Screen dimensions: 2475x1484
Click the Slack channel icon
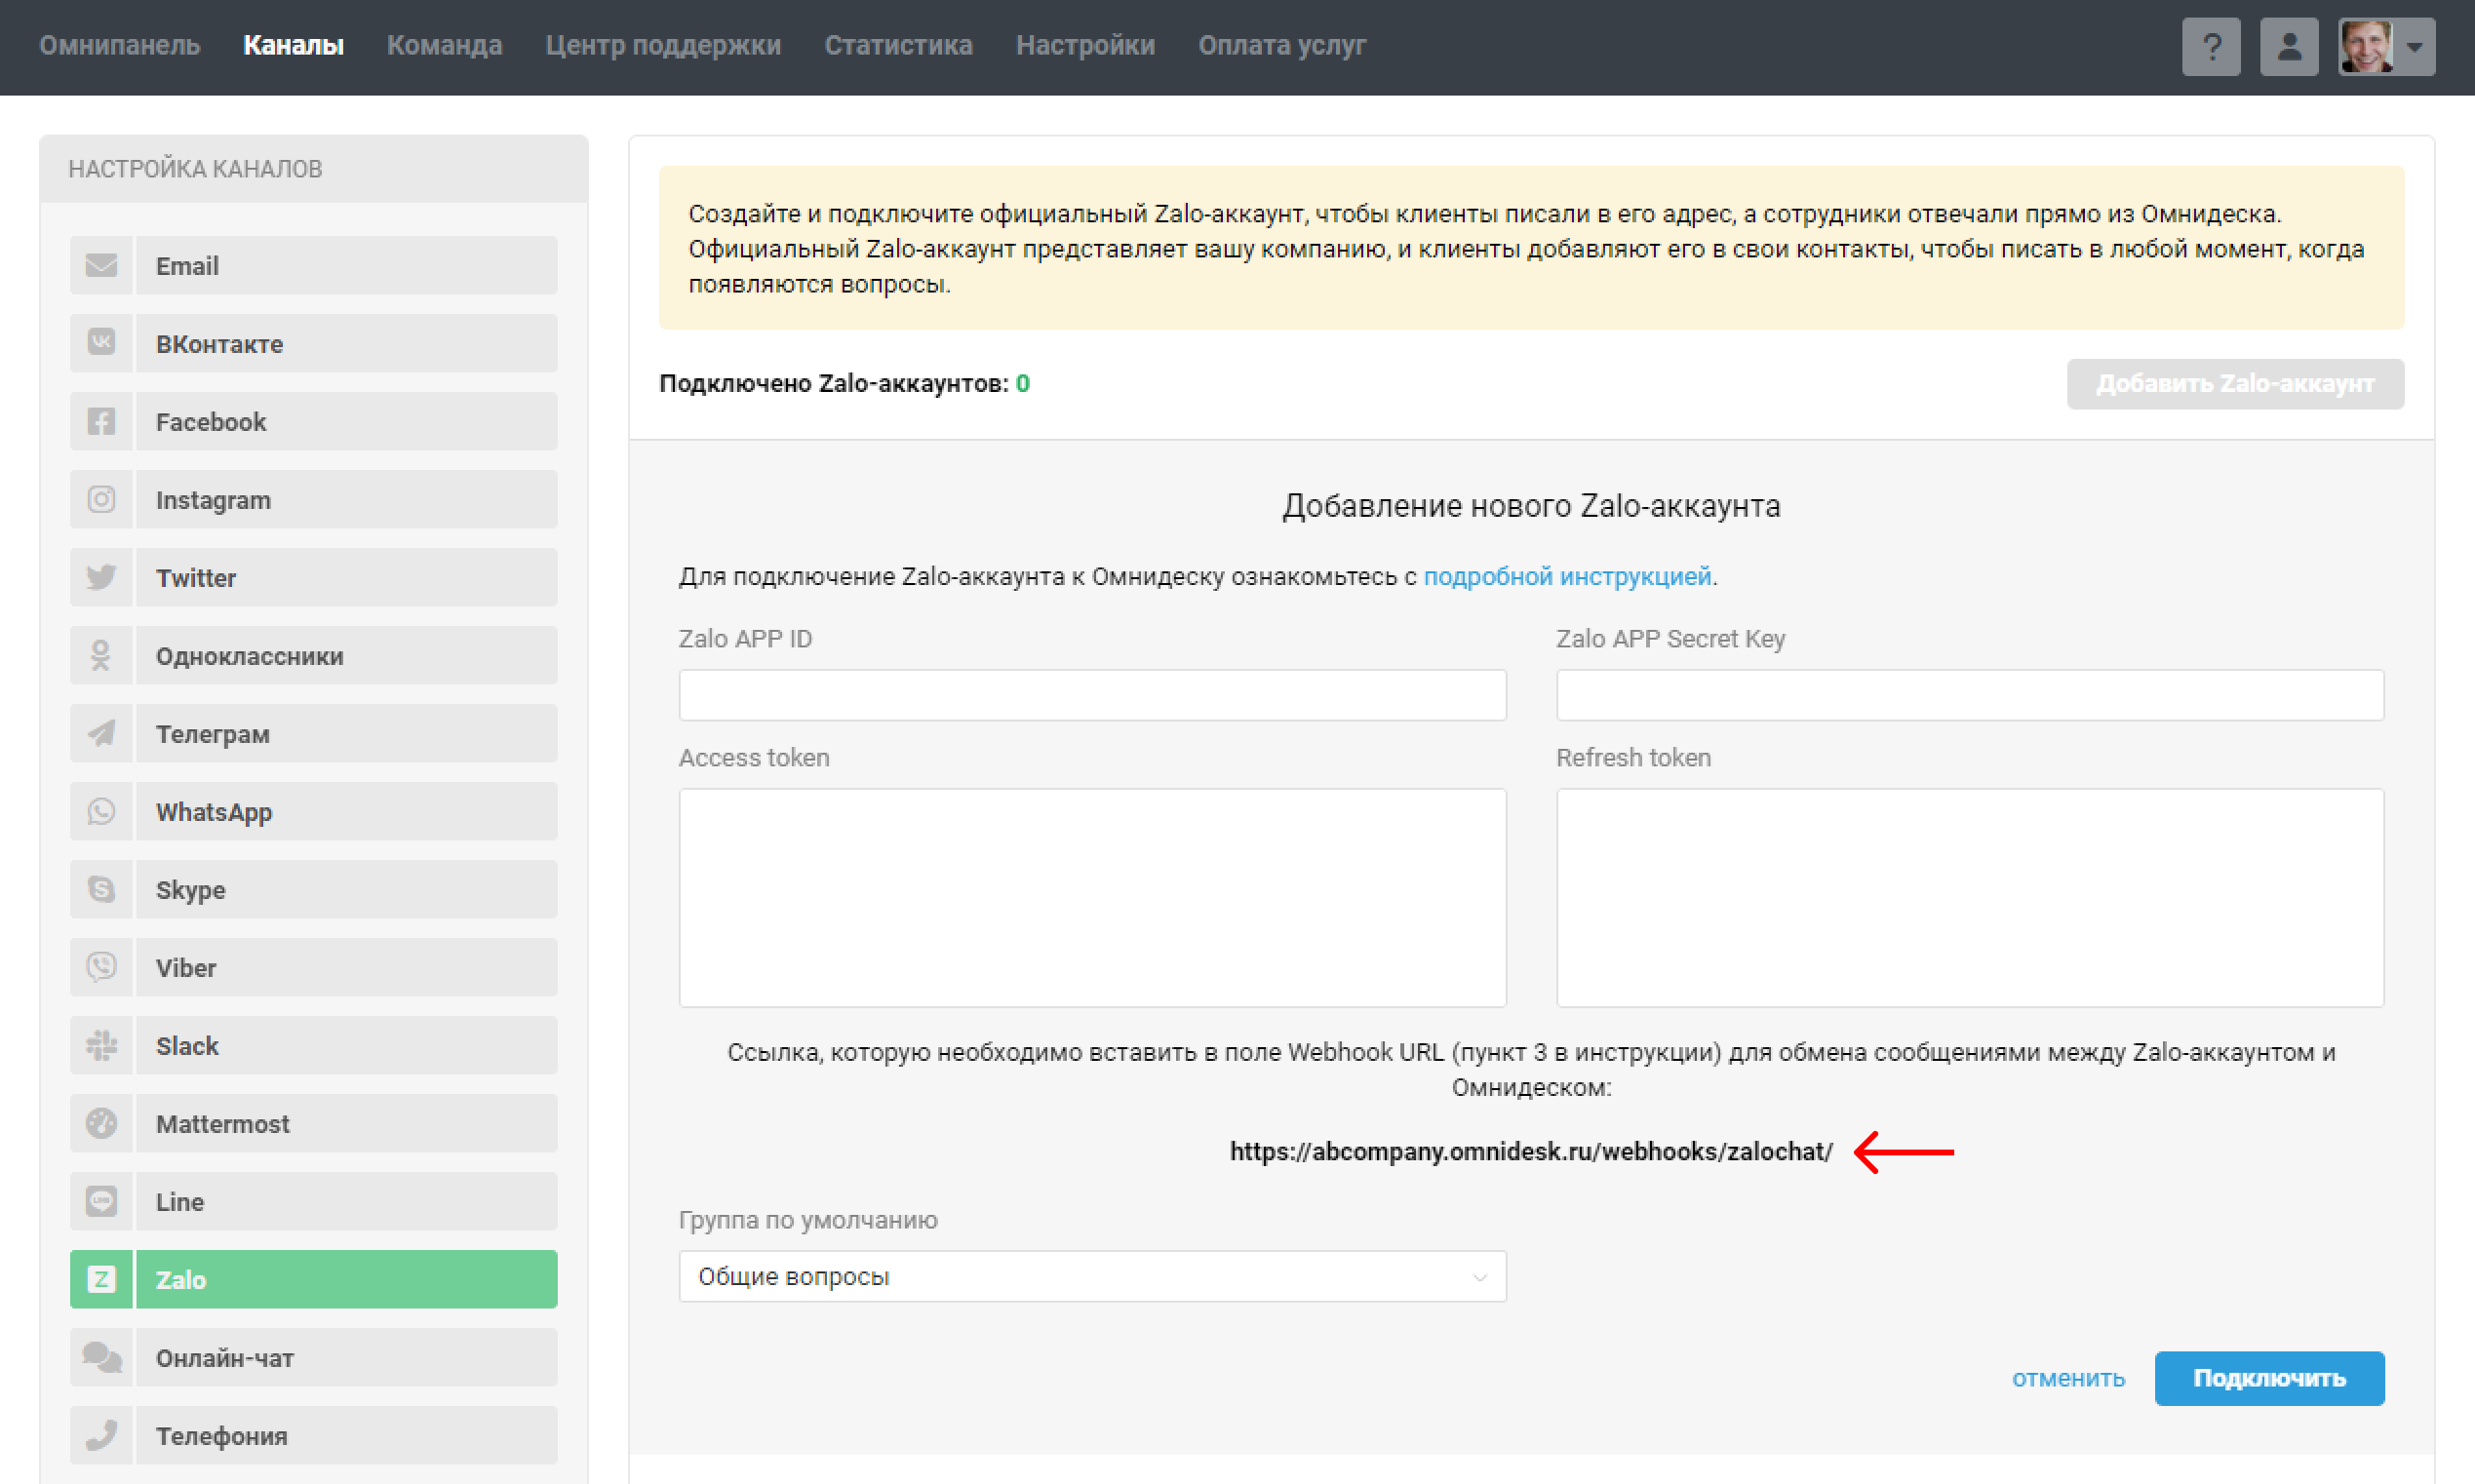click(101, 1045)
